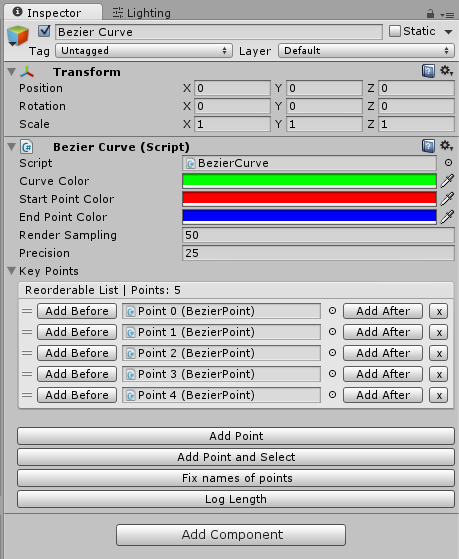Image resolution: width=459 pixels, height=559 pixels.
Task: Click the Point 2 (BezierPoint) object field
Action: point(221,353)
